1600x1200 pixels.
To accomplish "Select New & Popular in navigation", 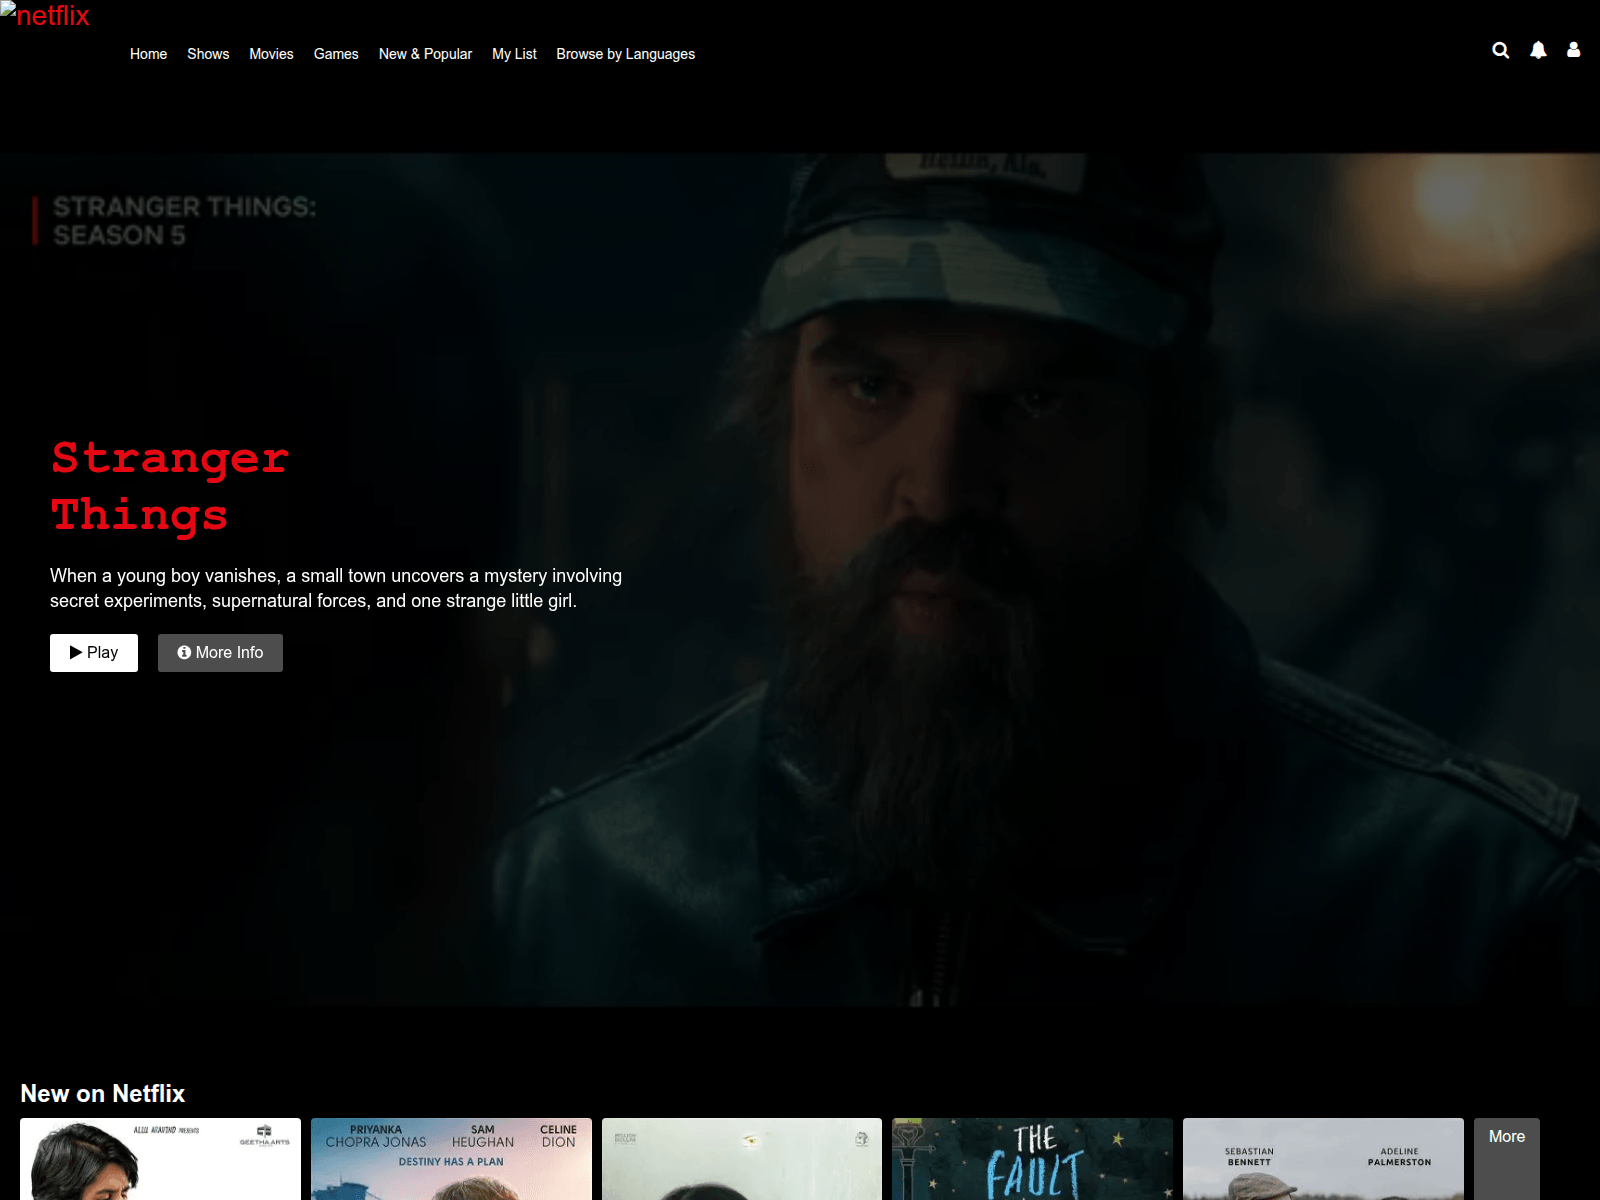I will (x=425, y=54).
